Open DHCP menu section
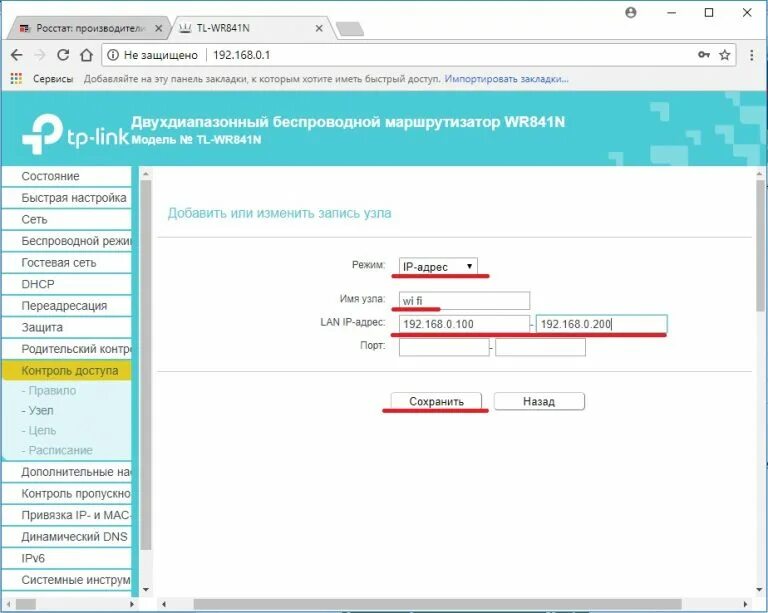Image resolution: width=768 pixels, height=613 pixels. click(67, 284)
